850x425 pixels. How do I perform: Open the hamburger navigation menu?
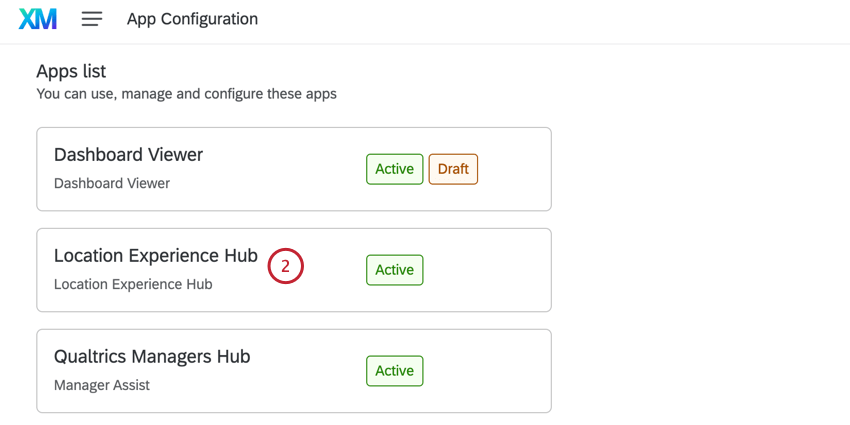pyautogui.click(x=92, y=19)
